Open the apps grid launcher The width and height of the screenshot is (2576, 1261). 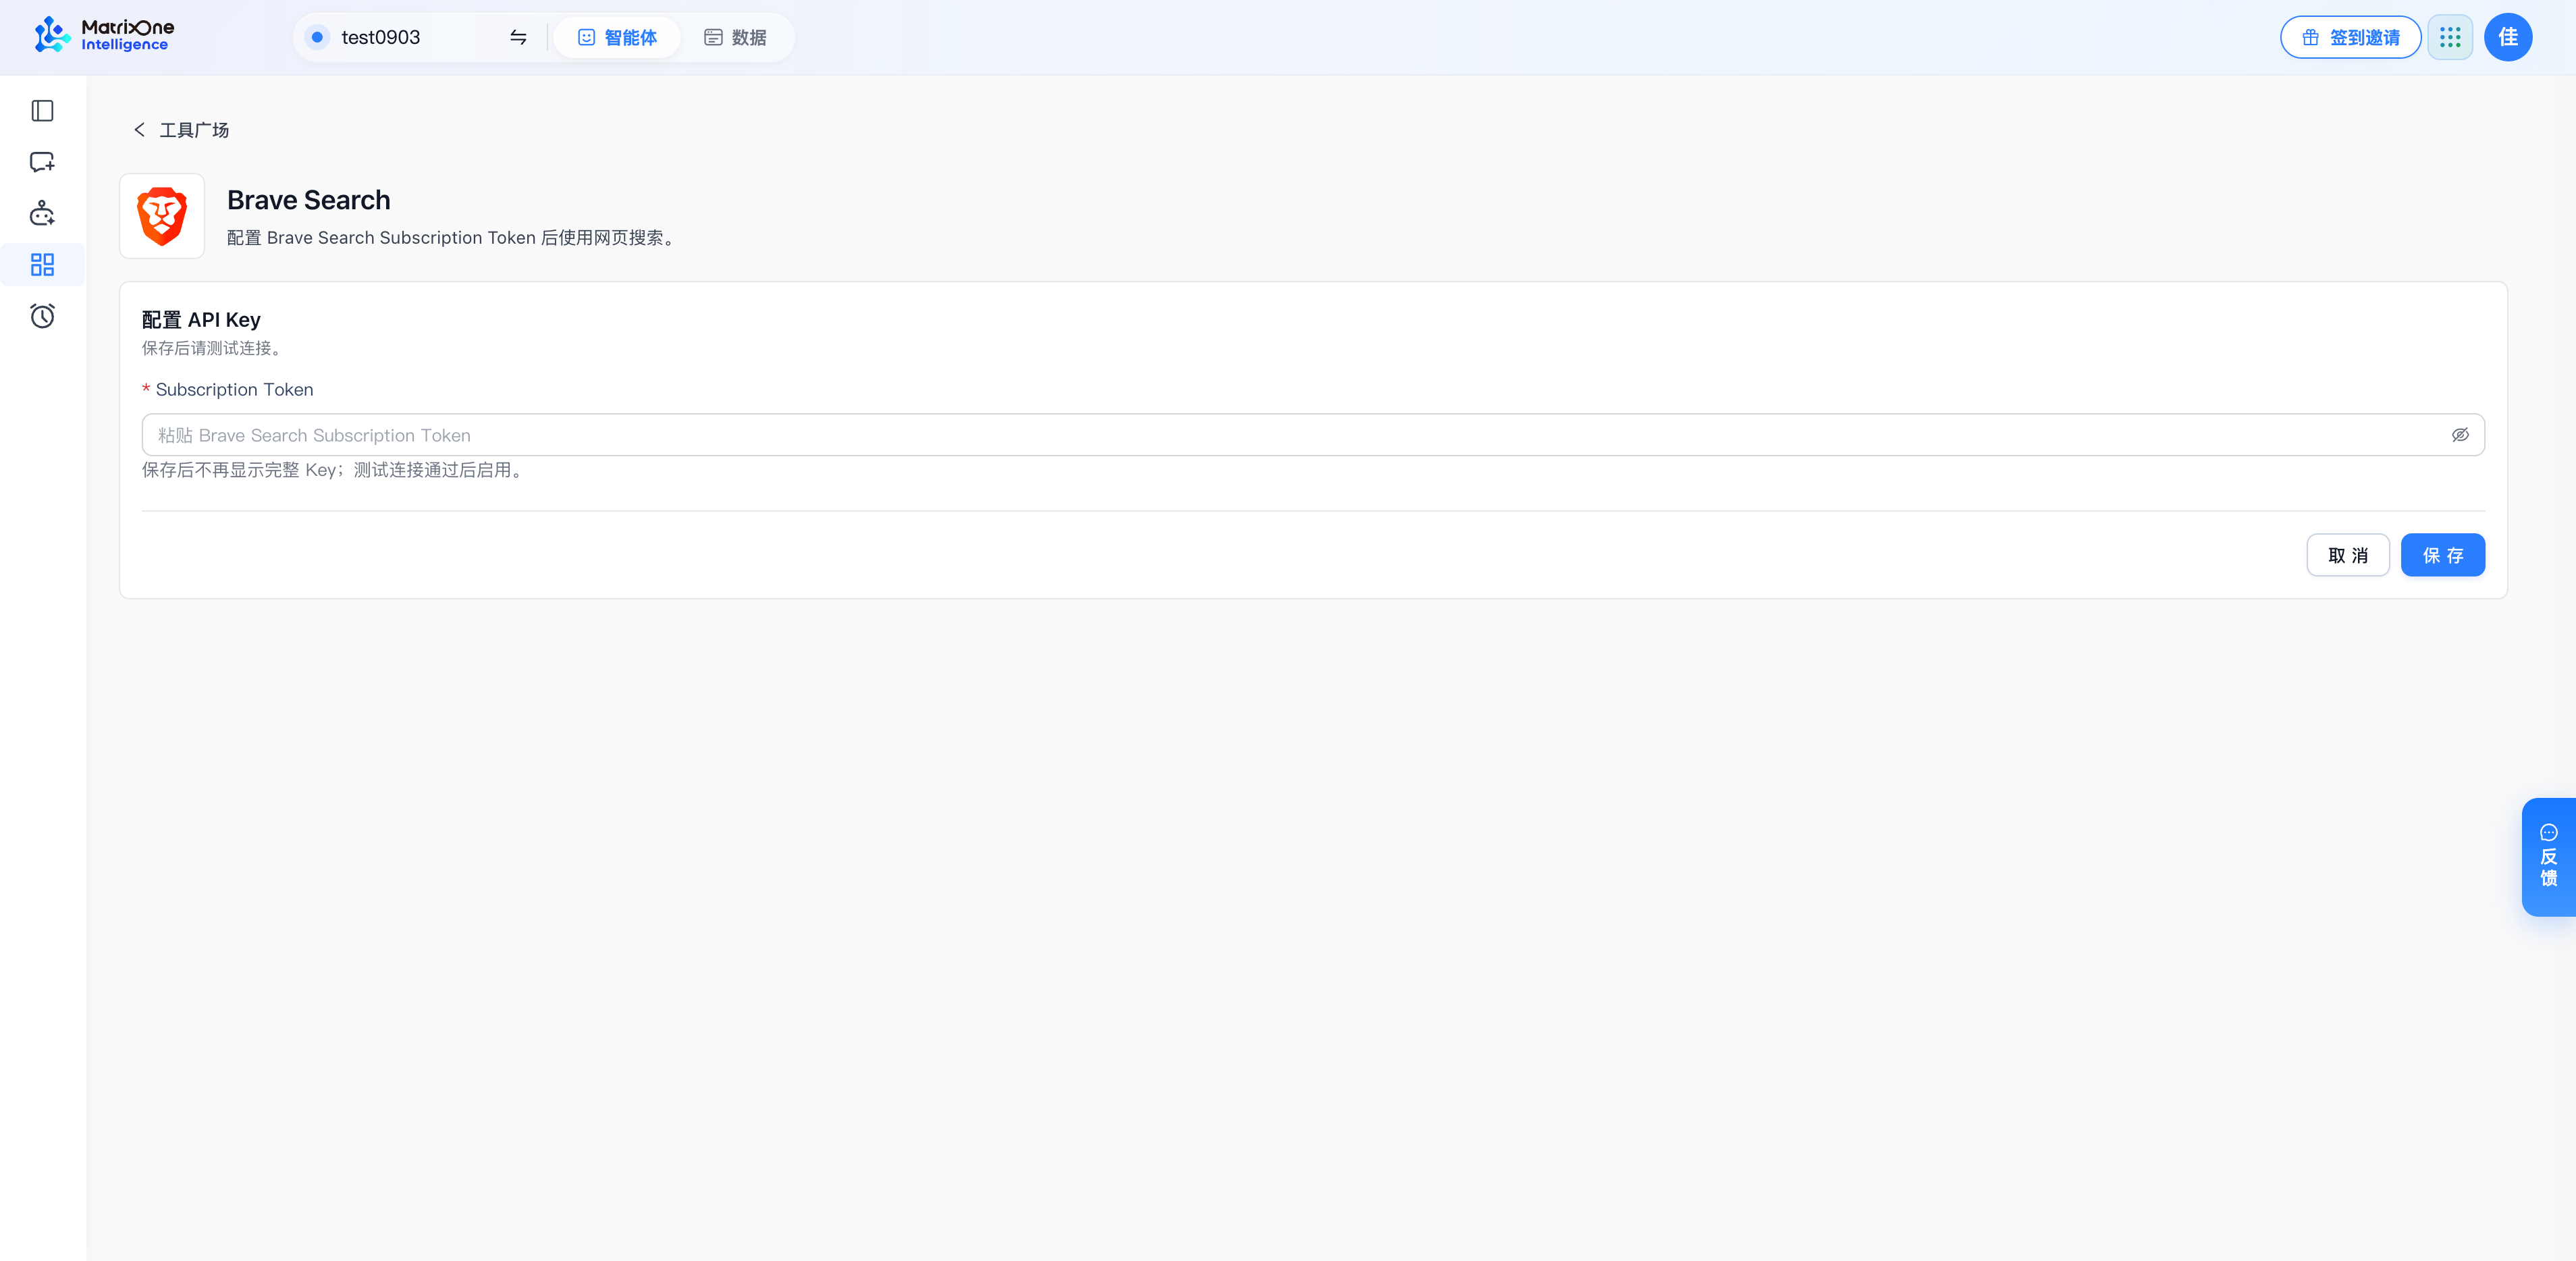(2450, 37)
